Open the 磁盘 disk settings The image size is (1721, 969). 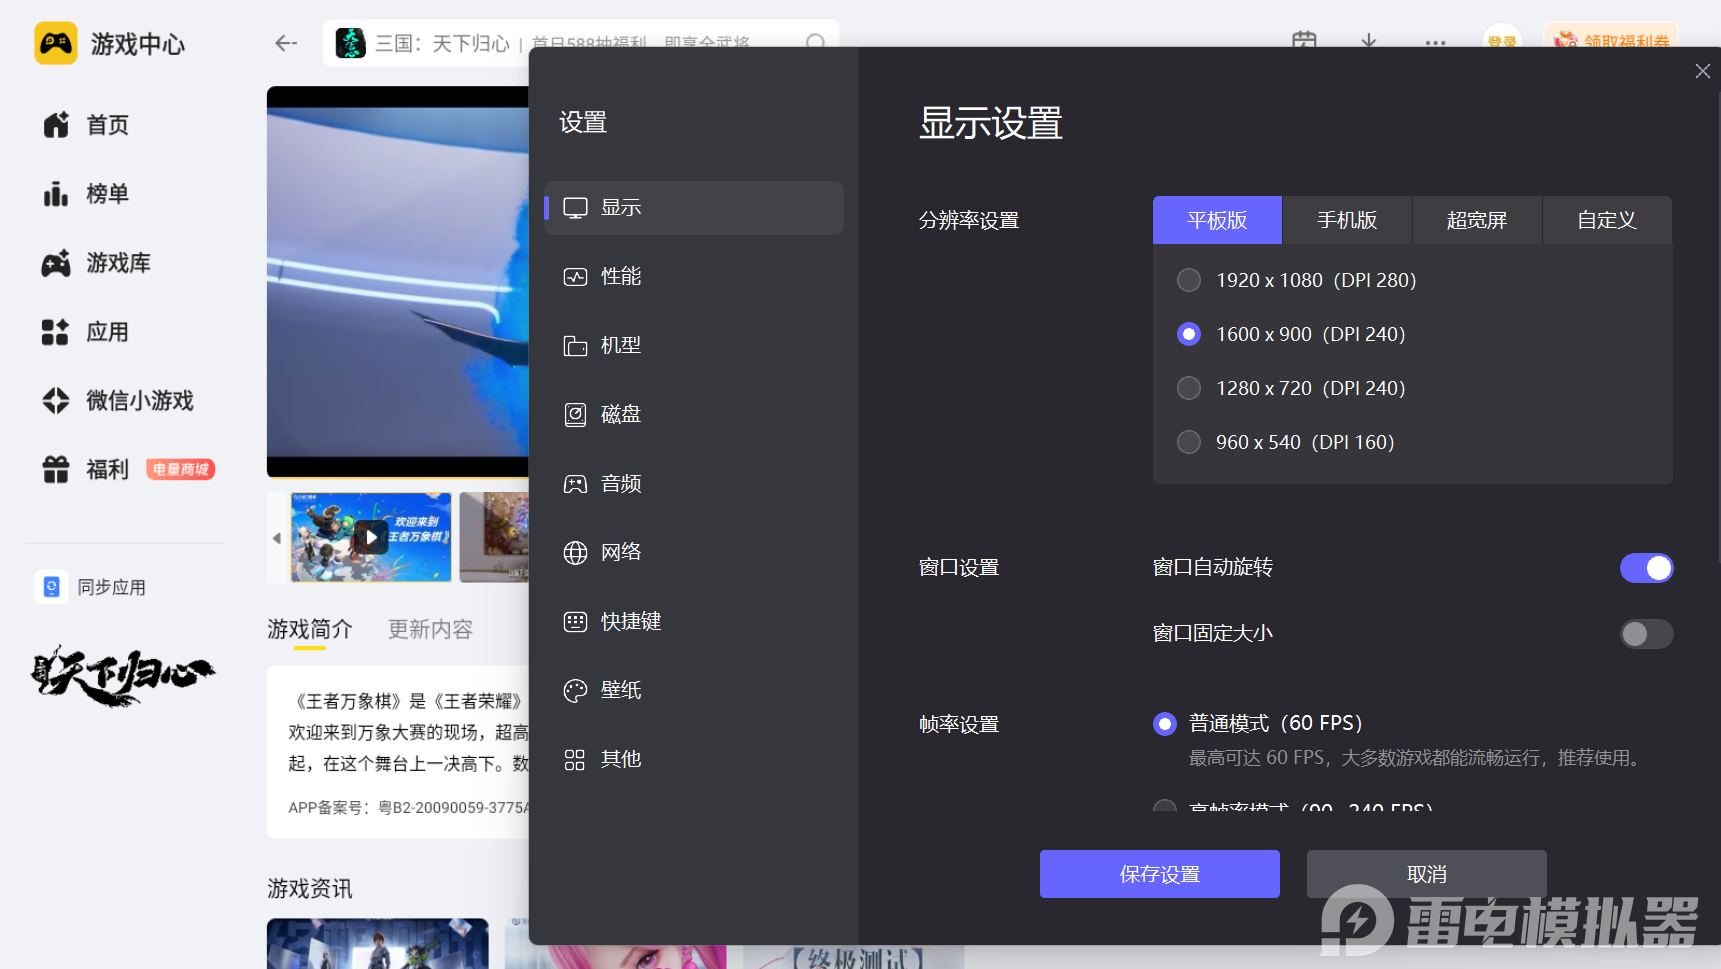tap(620, 415)
